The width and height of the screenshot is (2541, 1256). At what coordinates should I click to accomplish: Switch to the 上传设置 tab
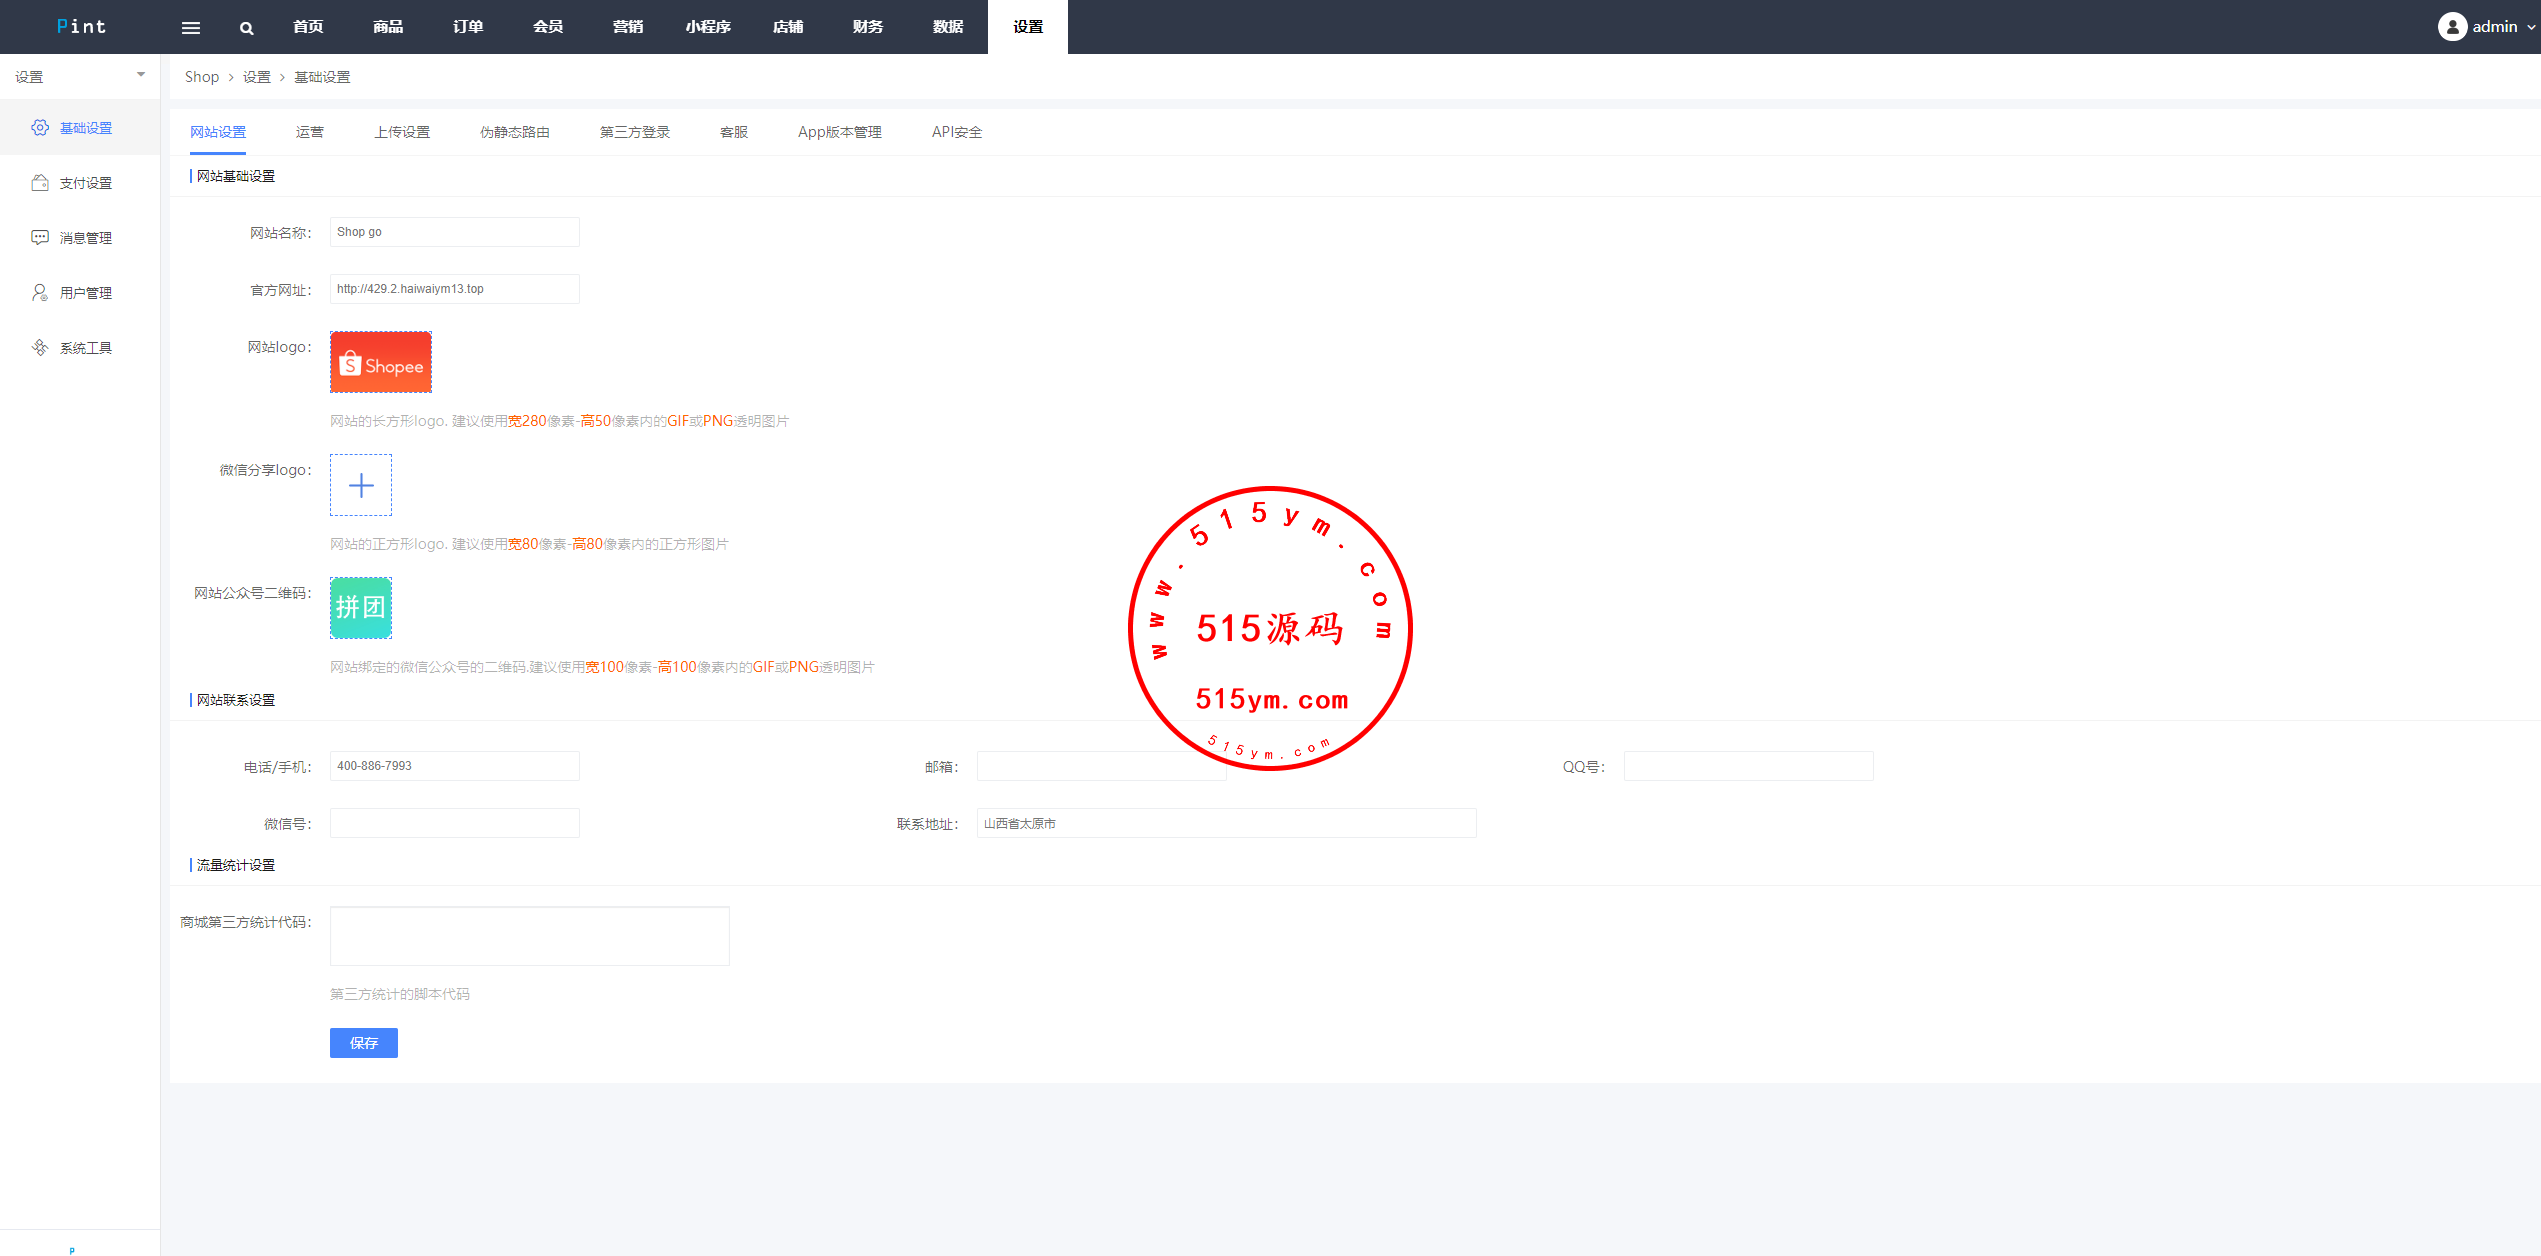(x=402, y=132)
